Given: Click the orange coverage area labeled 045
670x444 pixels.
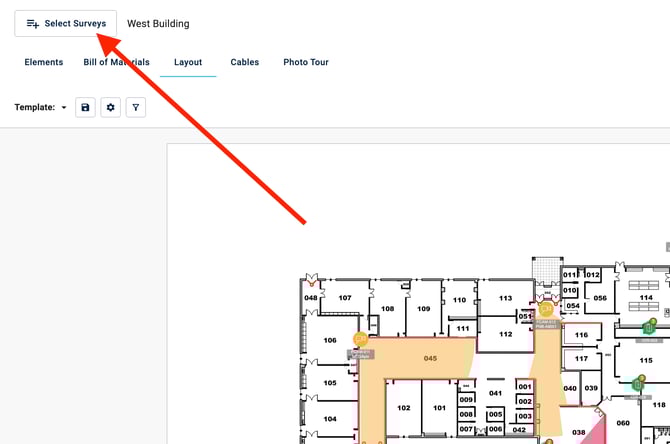Looking at the screenshot, I should [x=430, y=360].
